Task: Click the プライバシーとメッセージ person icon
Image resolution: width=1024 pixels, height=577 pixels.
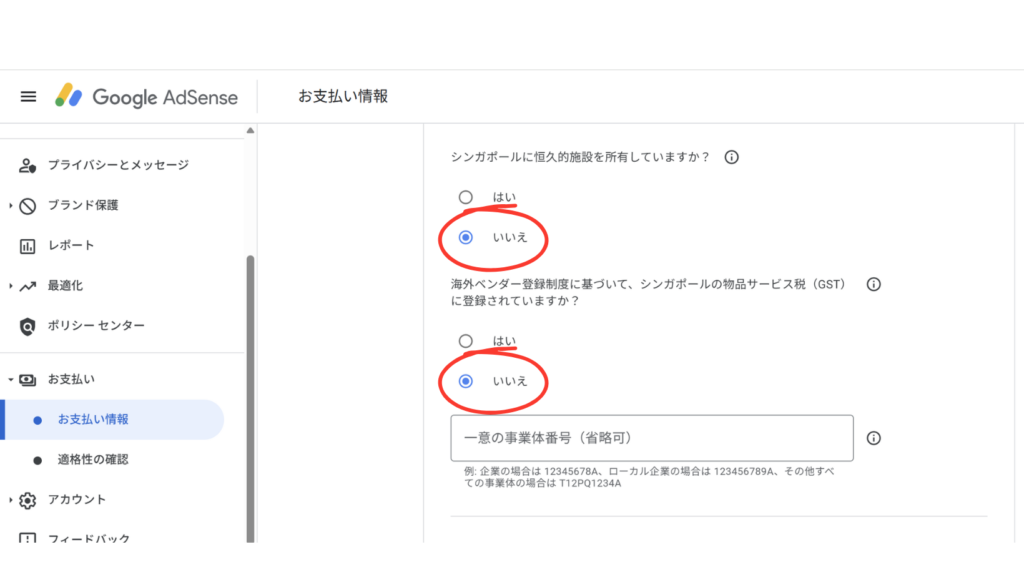Action: click(x=27, y=165)
